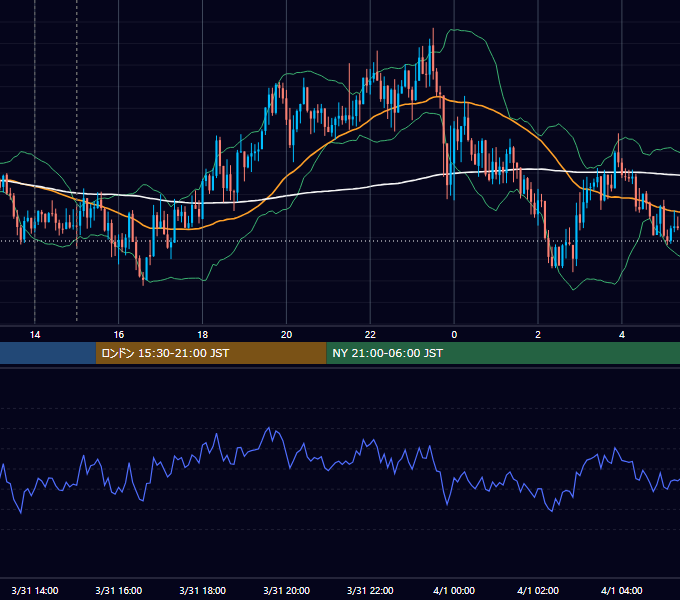Image resolution: width=680 pixels, height=600 pixels.
Task: Click the 18 hour label on the price chart axis
Action: point(203,335)
